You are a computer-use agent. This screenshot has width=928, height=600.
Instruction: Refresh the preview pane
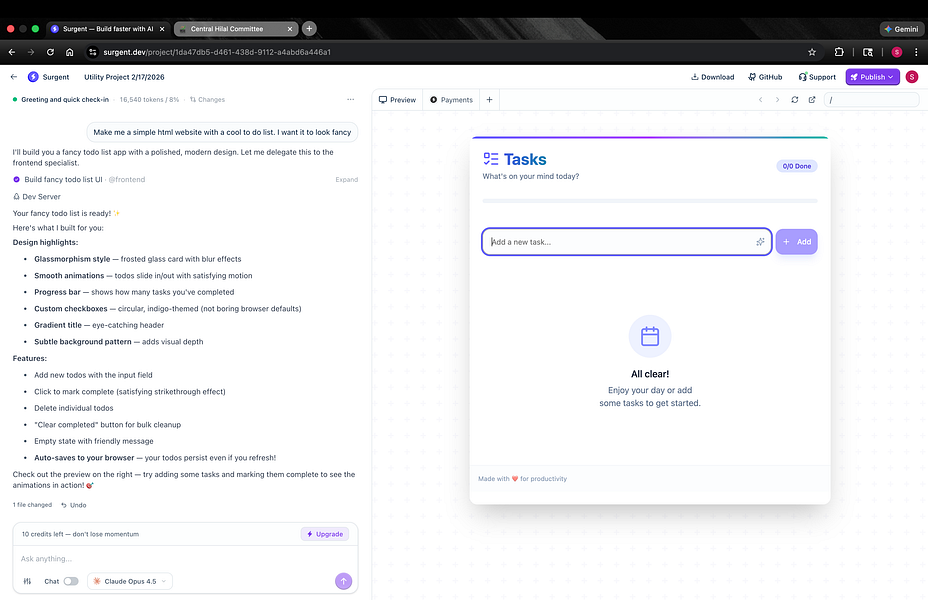[x=795, y=99]
